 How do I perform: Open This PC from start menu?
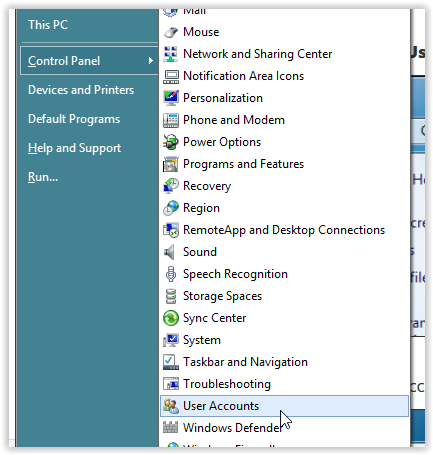[x=48, y=25]
